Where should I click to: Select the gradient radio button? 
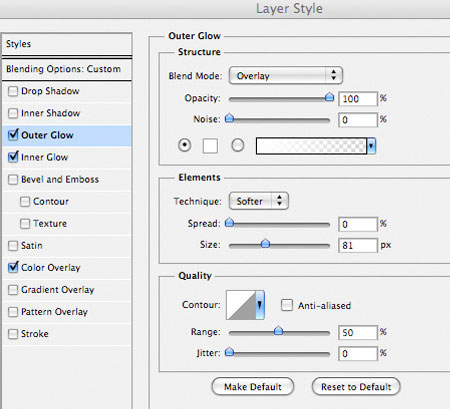pos(238,145)
